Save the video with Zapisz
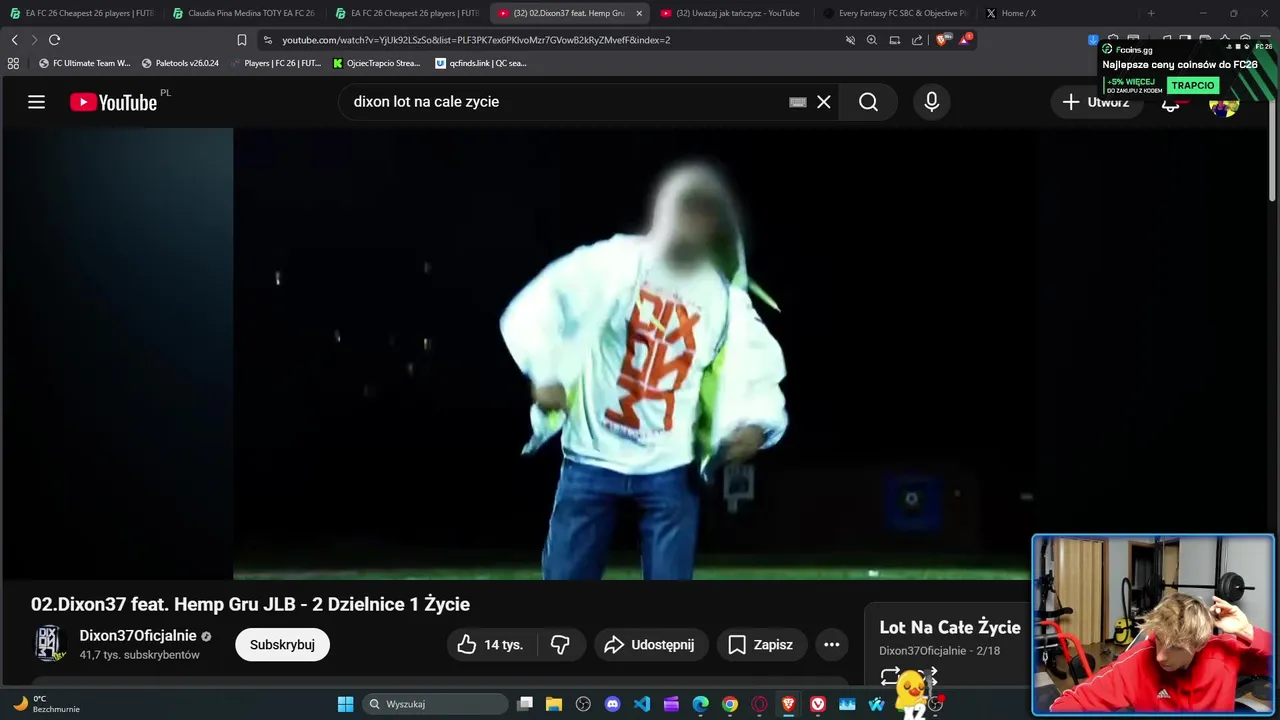Screen dimensions: 1280x720 point(761,645)
